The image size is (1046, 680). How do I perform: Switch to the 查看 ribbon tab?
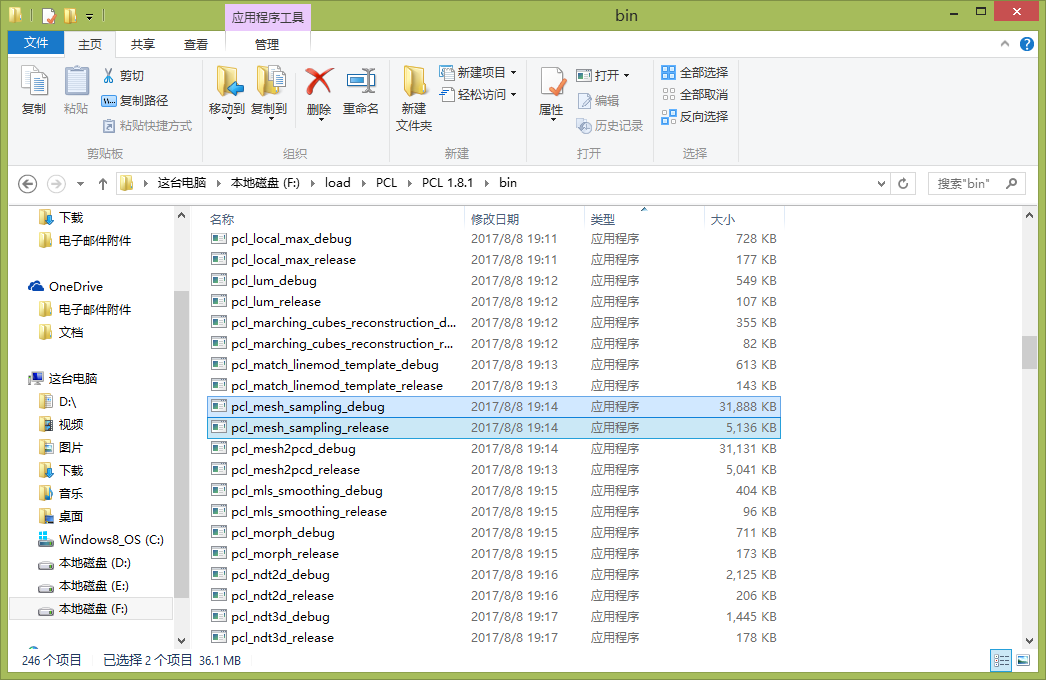[x=196, y=44]
